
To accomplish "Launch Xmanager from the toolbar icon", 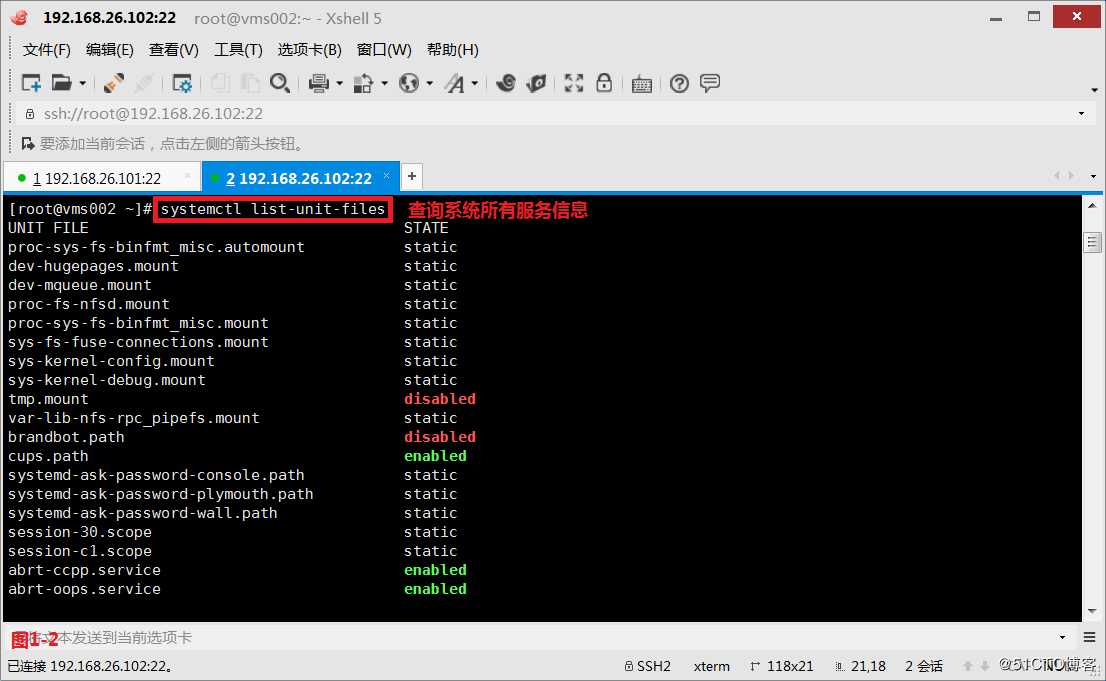I will coord(536,83).
